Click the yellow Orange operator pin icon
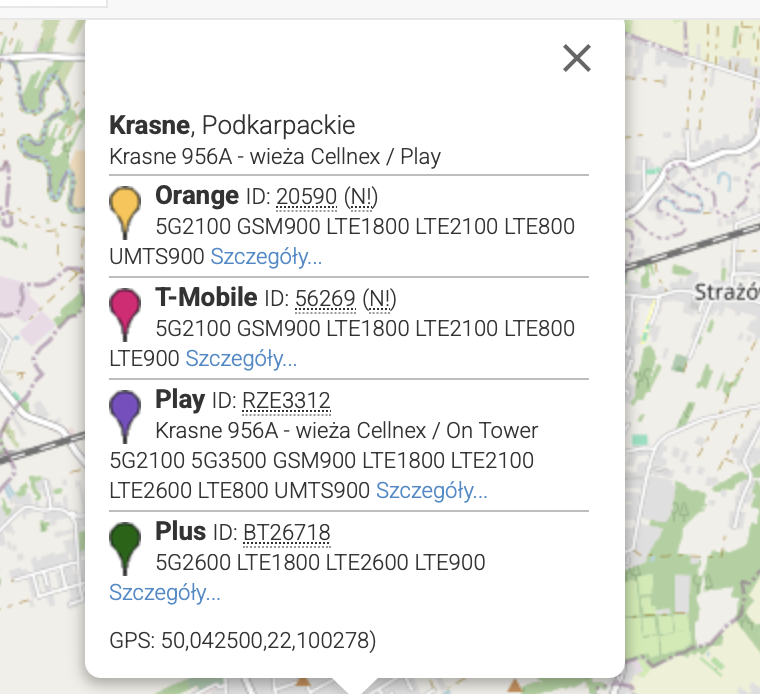The image size is (760, 694). (125, 212)
